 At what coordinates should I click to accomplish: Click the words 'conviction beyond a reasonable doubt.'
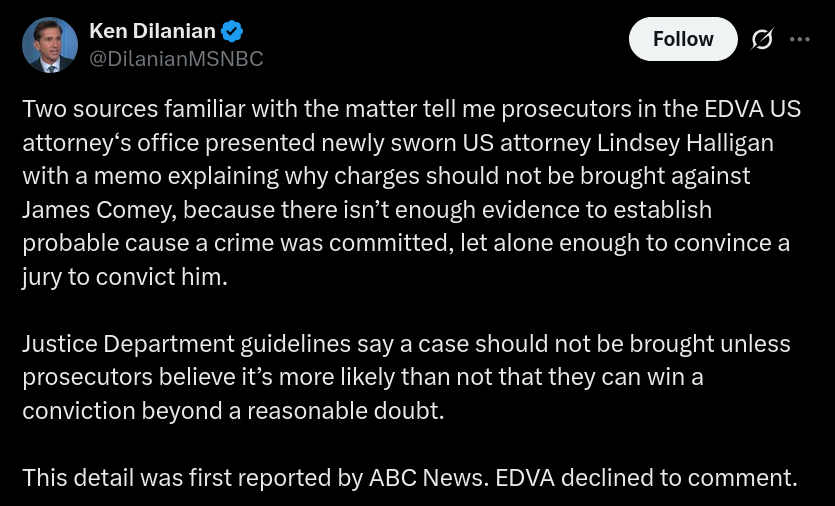click(x=232, y=411)
